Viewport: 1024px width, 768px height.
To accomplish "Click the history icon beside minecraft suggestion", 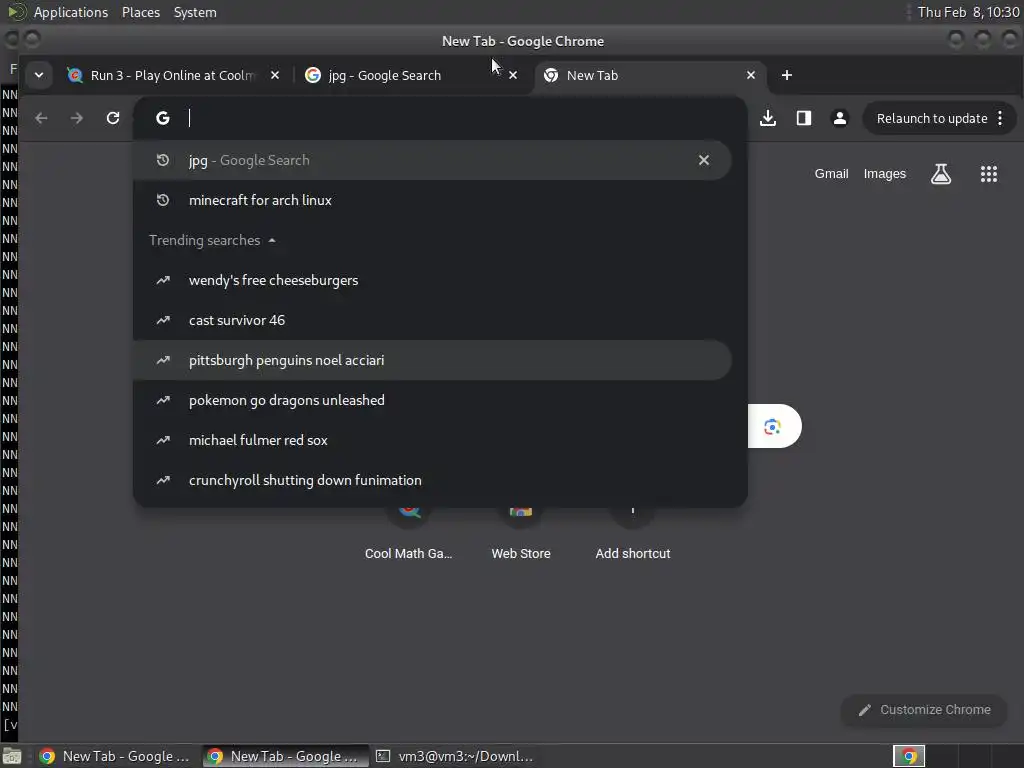I will coord(163,200).
